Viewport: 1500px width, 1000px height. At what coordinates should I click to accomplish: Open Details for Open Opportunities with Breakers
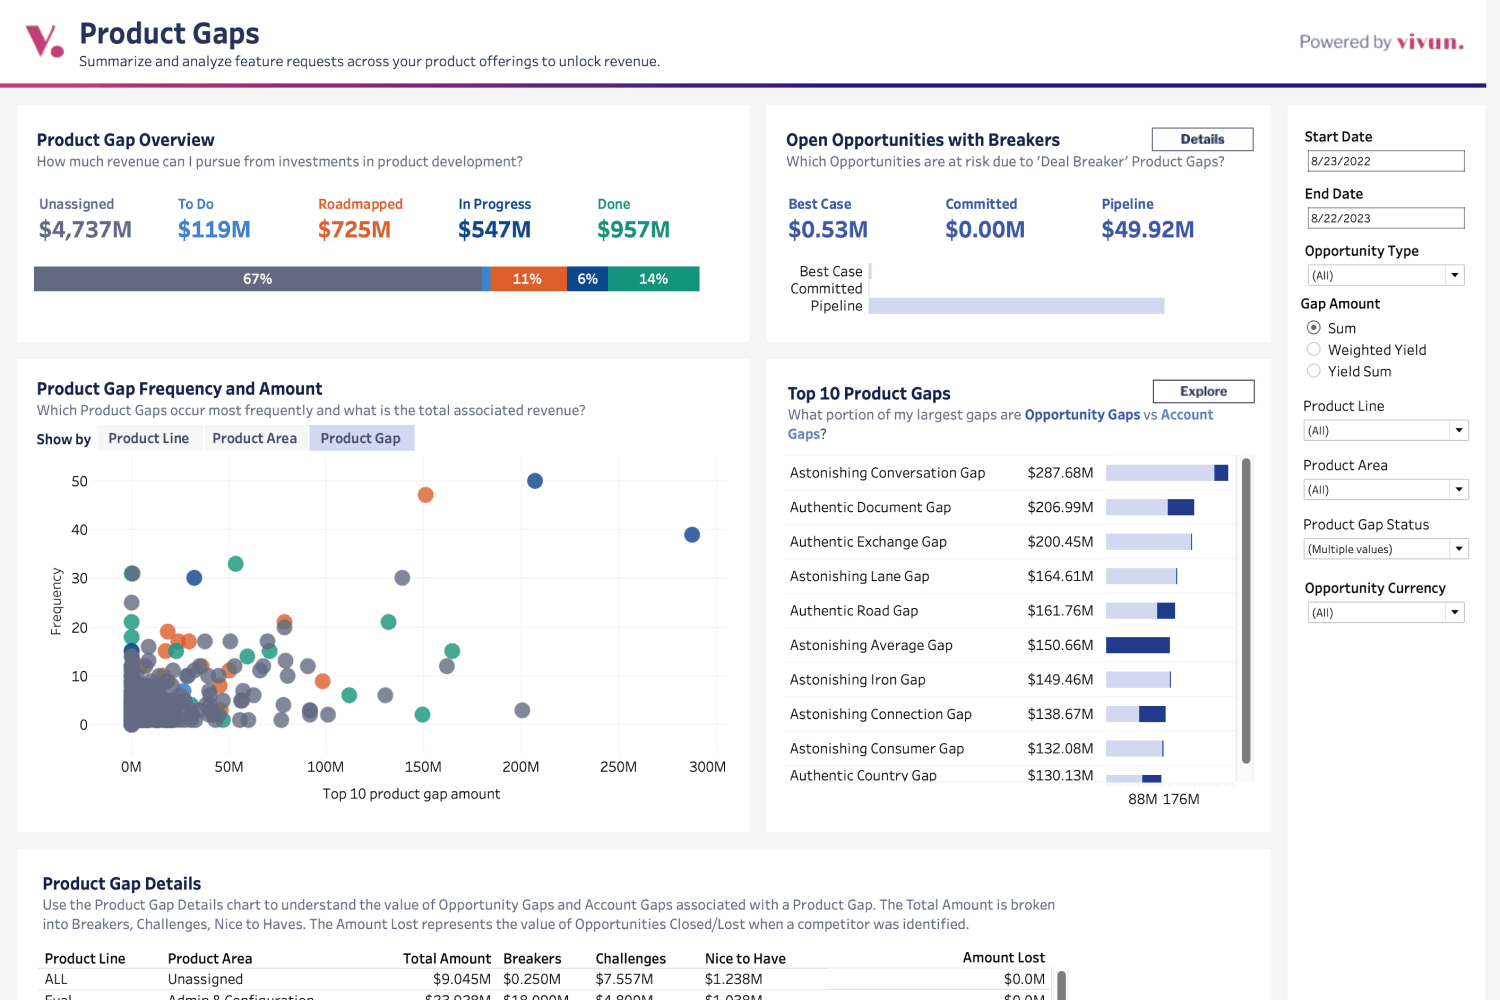coord(1202,139)
